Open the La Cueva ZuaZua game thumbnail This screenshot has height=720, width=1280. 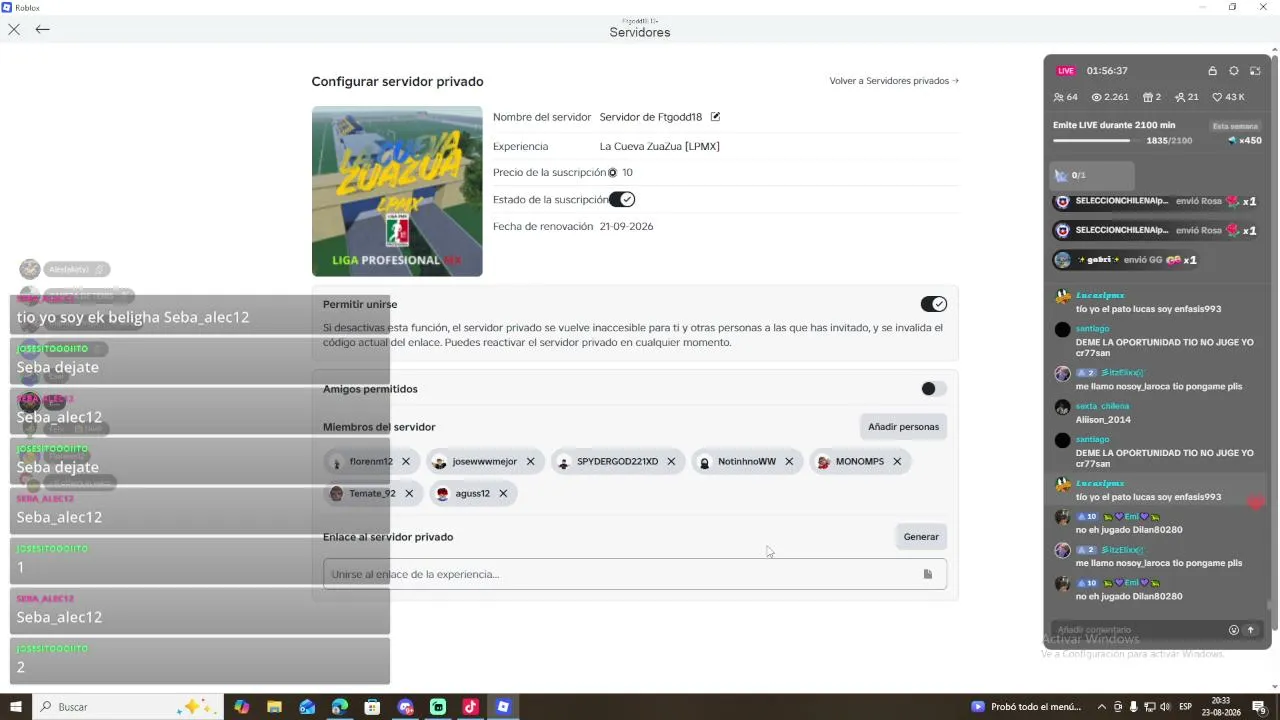tap(397, 191)
